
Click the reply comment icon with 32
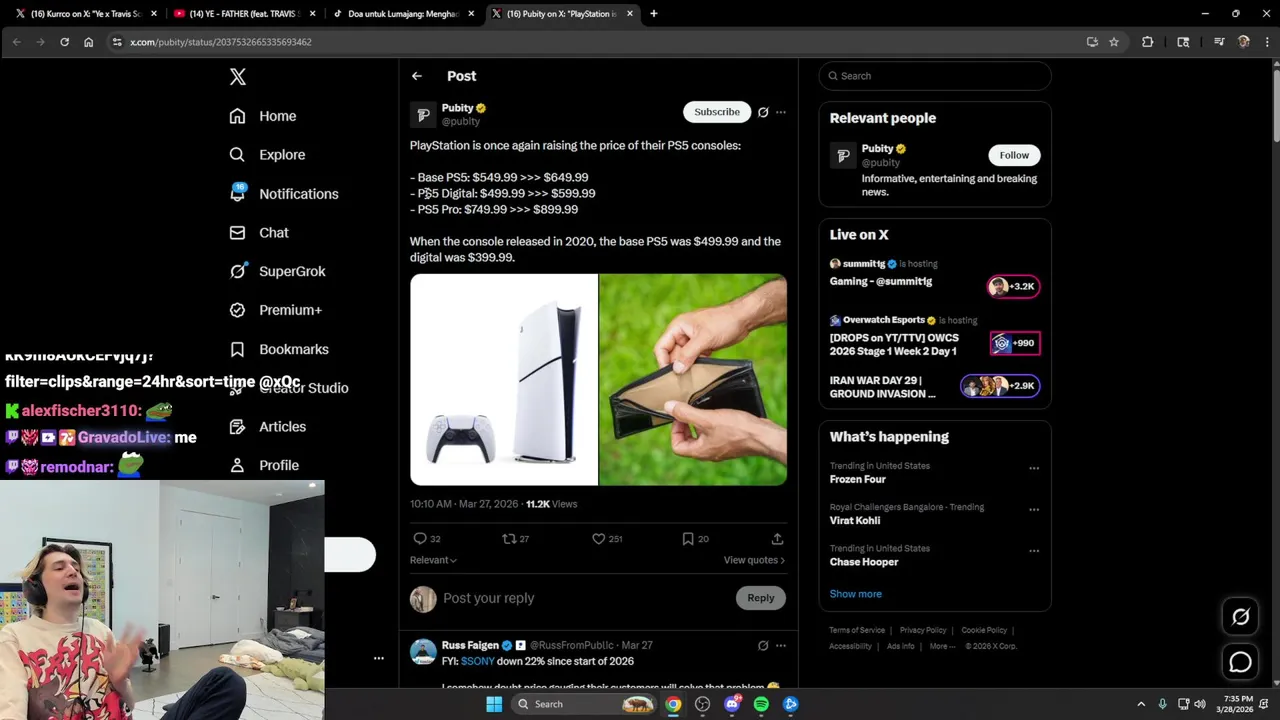point(427,539)
